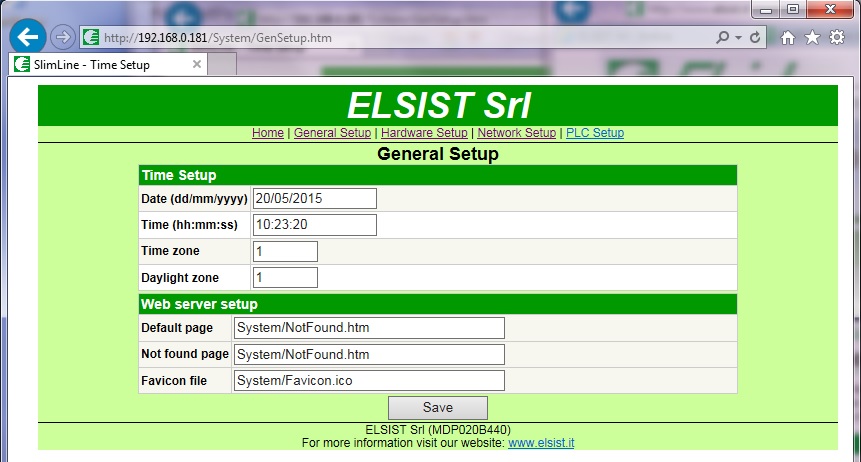Click the Time (hh:mm:ss) input field
The height and width of the screenshot is (462, 861).
pyautogui.click(x=315, y=225)
